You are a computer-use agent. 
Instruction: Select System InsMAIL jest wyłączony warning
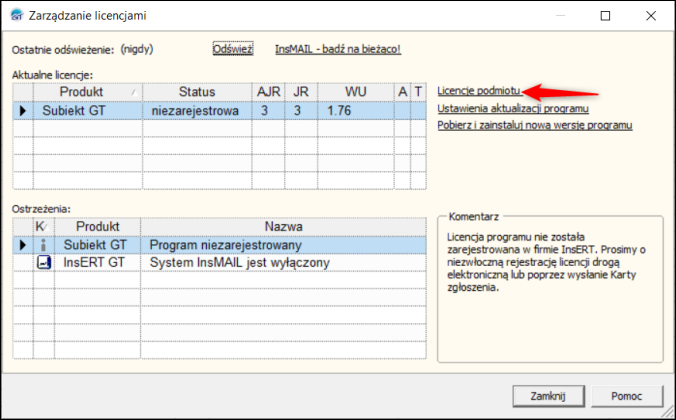click(x=283, y=262)
